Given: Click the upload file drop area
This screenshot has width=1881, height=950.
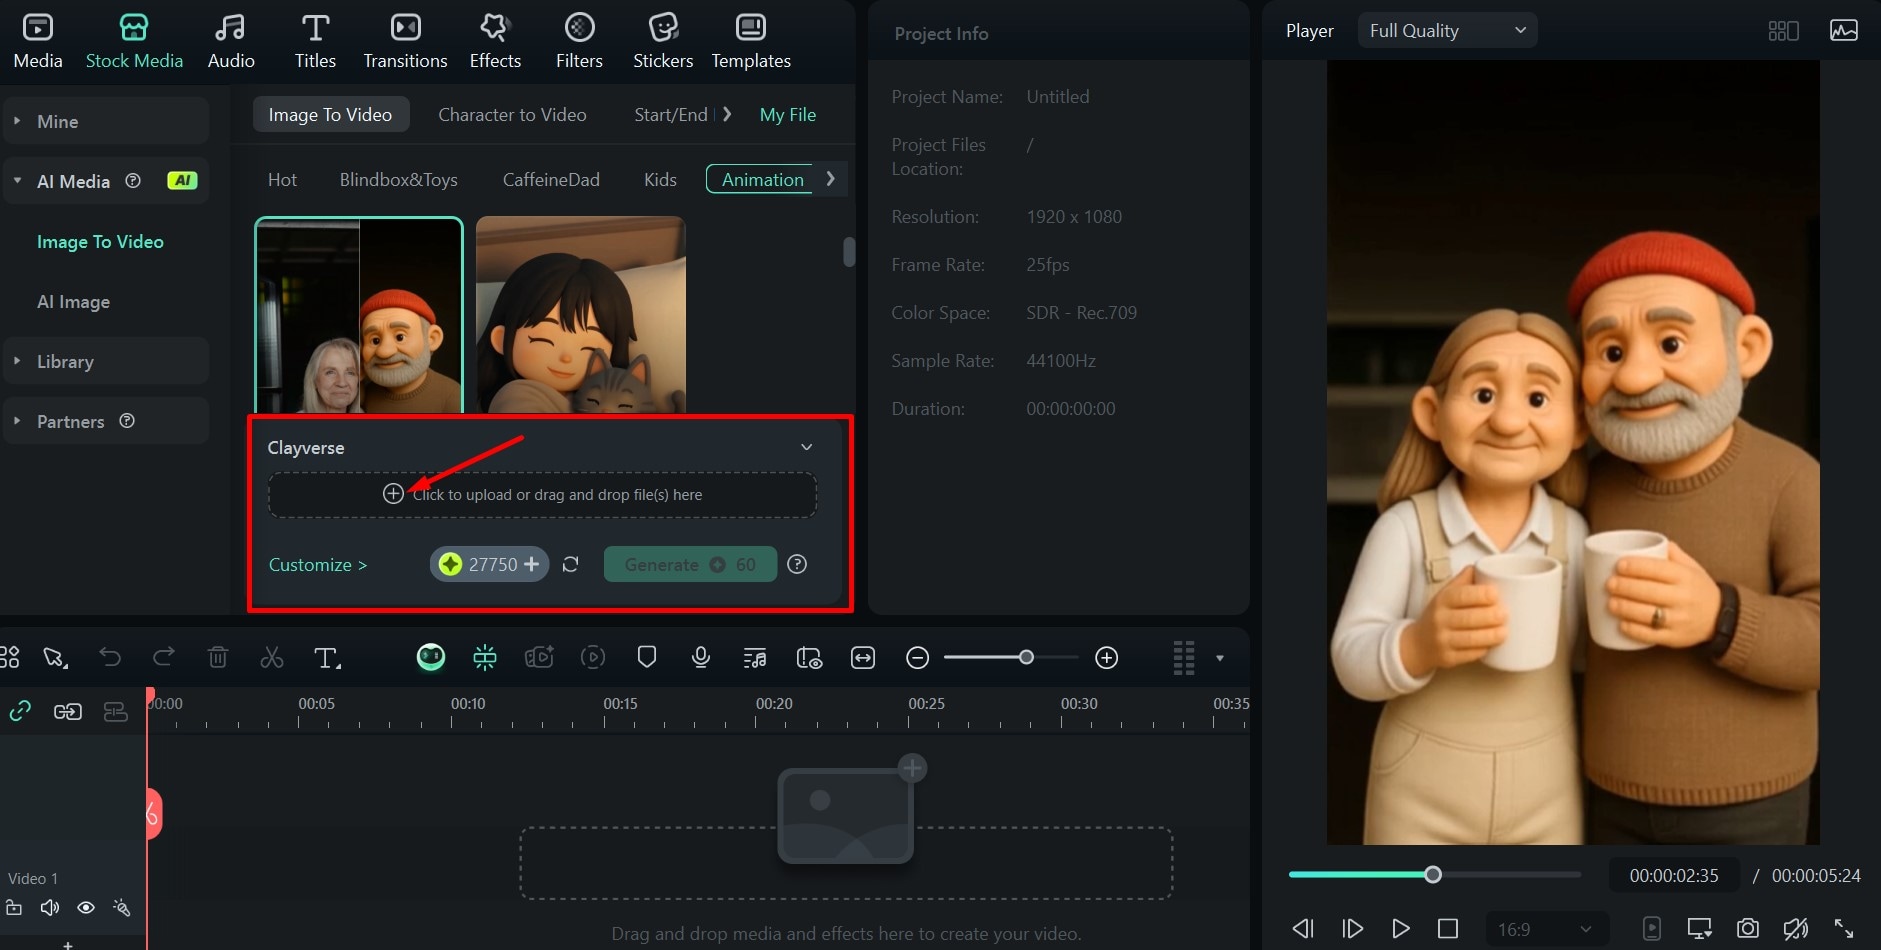Looking at the screenshot, I should (x=542, y=495).
